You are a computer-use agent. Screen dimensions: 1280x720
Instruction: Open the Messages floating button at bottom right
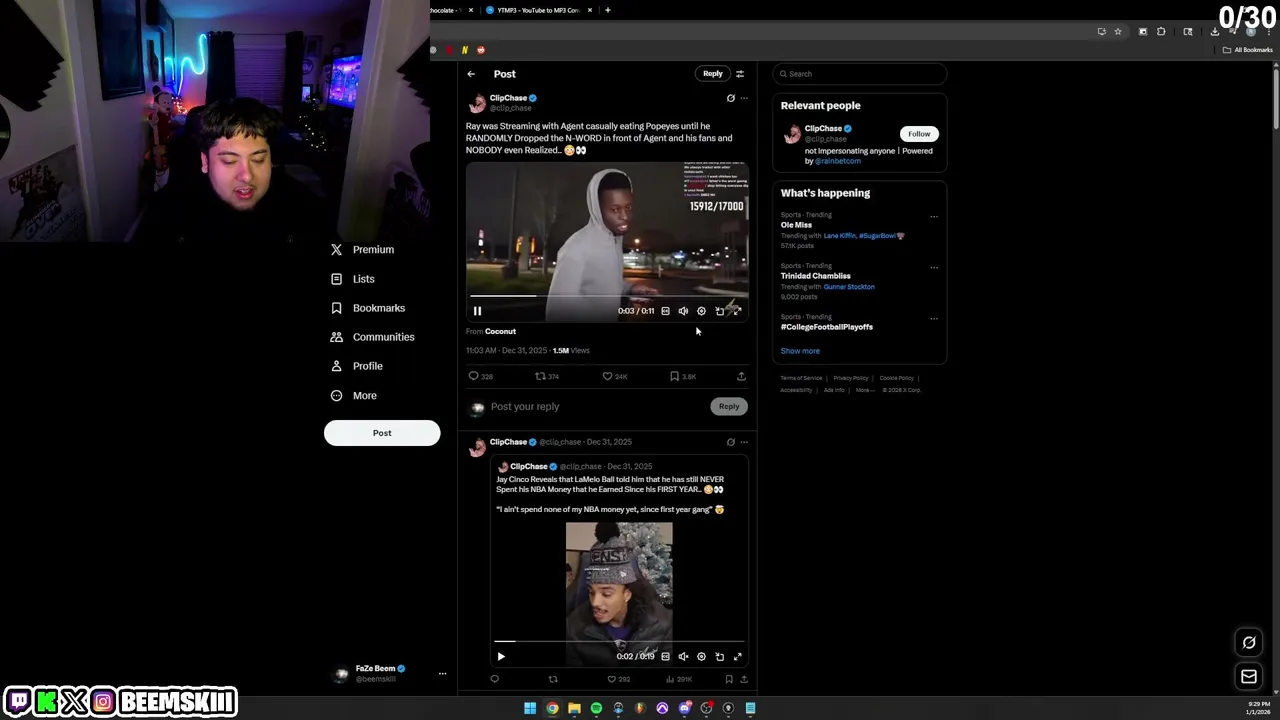tap(1249, 677)
